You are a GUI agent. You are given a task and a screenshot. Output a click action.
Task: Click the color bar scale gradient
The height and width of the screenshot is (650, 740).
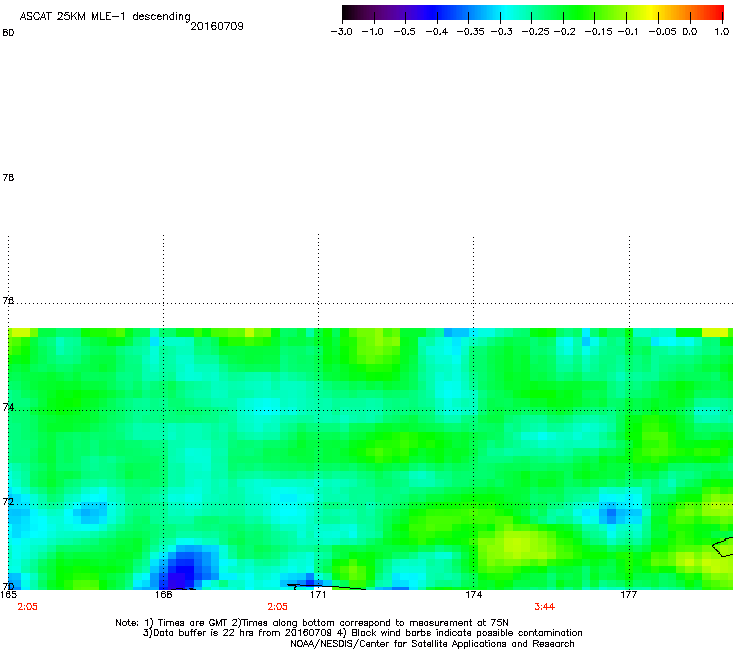pos(533,13)
